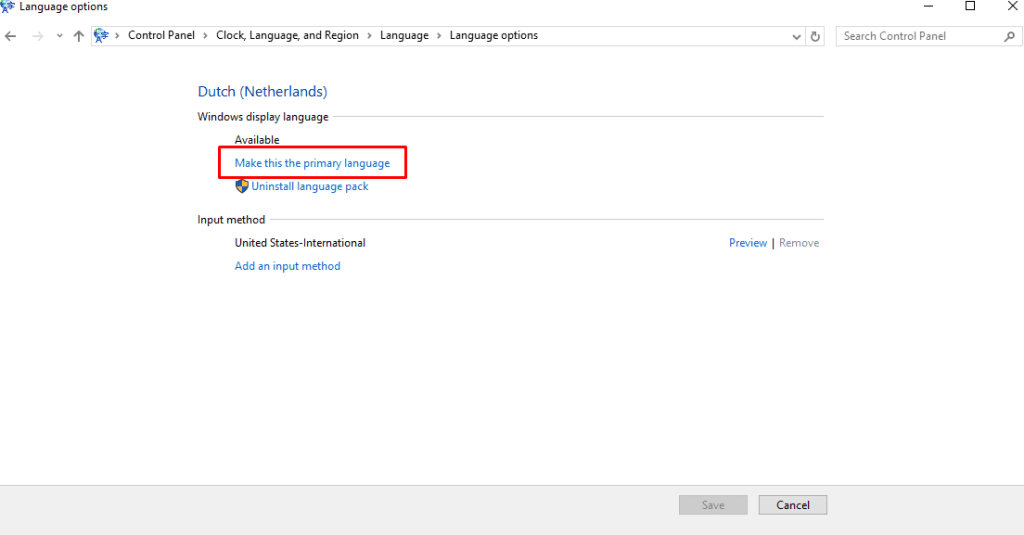Remove the United States-International input method
Viewport: 1024px width, 535px height.
(x=799, y=243)
